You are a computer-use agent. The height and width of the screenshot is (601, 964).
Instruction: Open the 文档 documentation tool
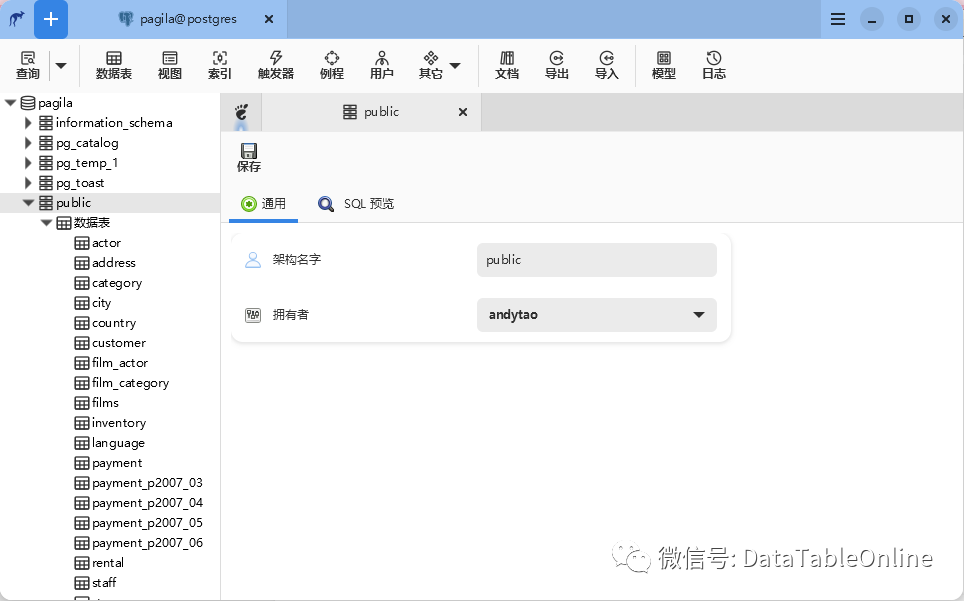click(x=507, y=65)
